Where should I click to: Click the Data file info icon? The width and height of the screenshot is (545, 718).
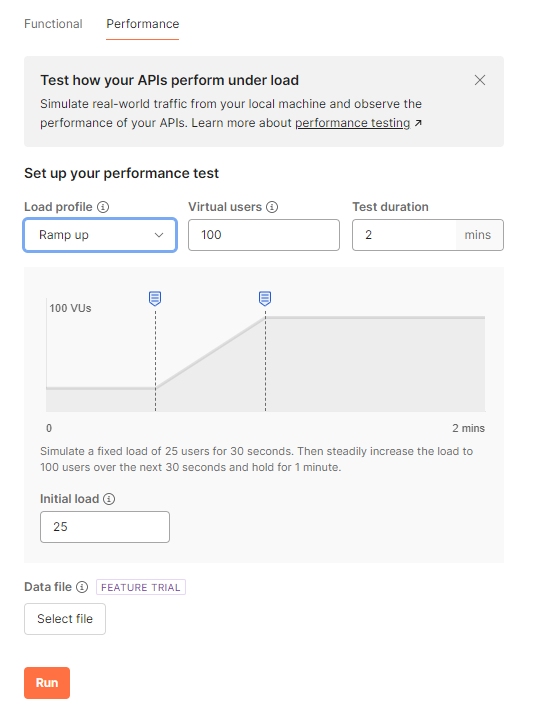(82, 587)
